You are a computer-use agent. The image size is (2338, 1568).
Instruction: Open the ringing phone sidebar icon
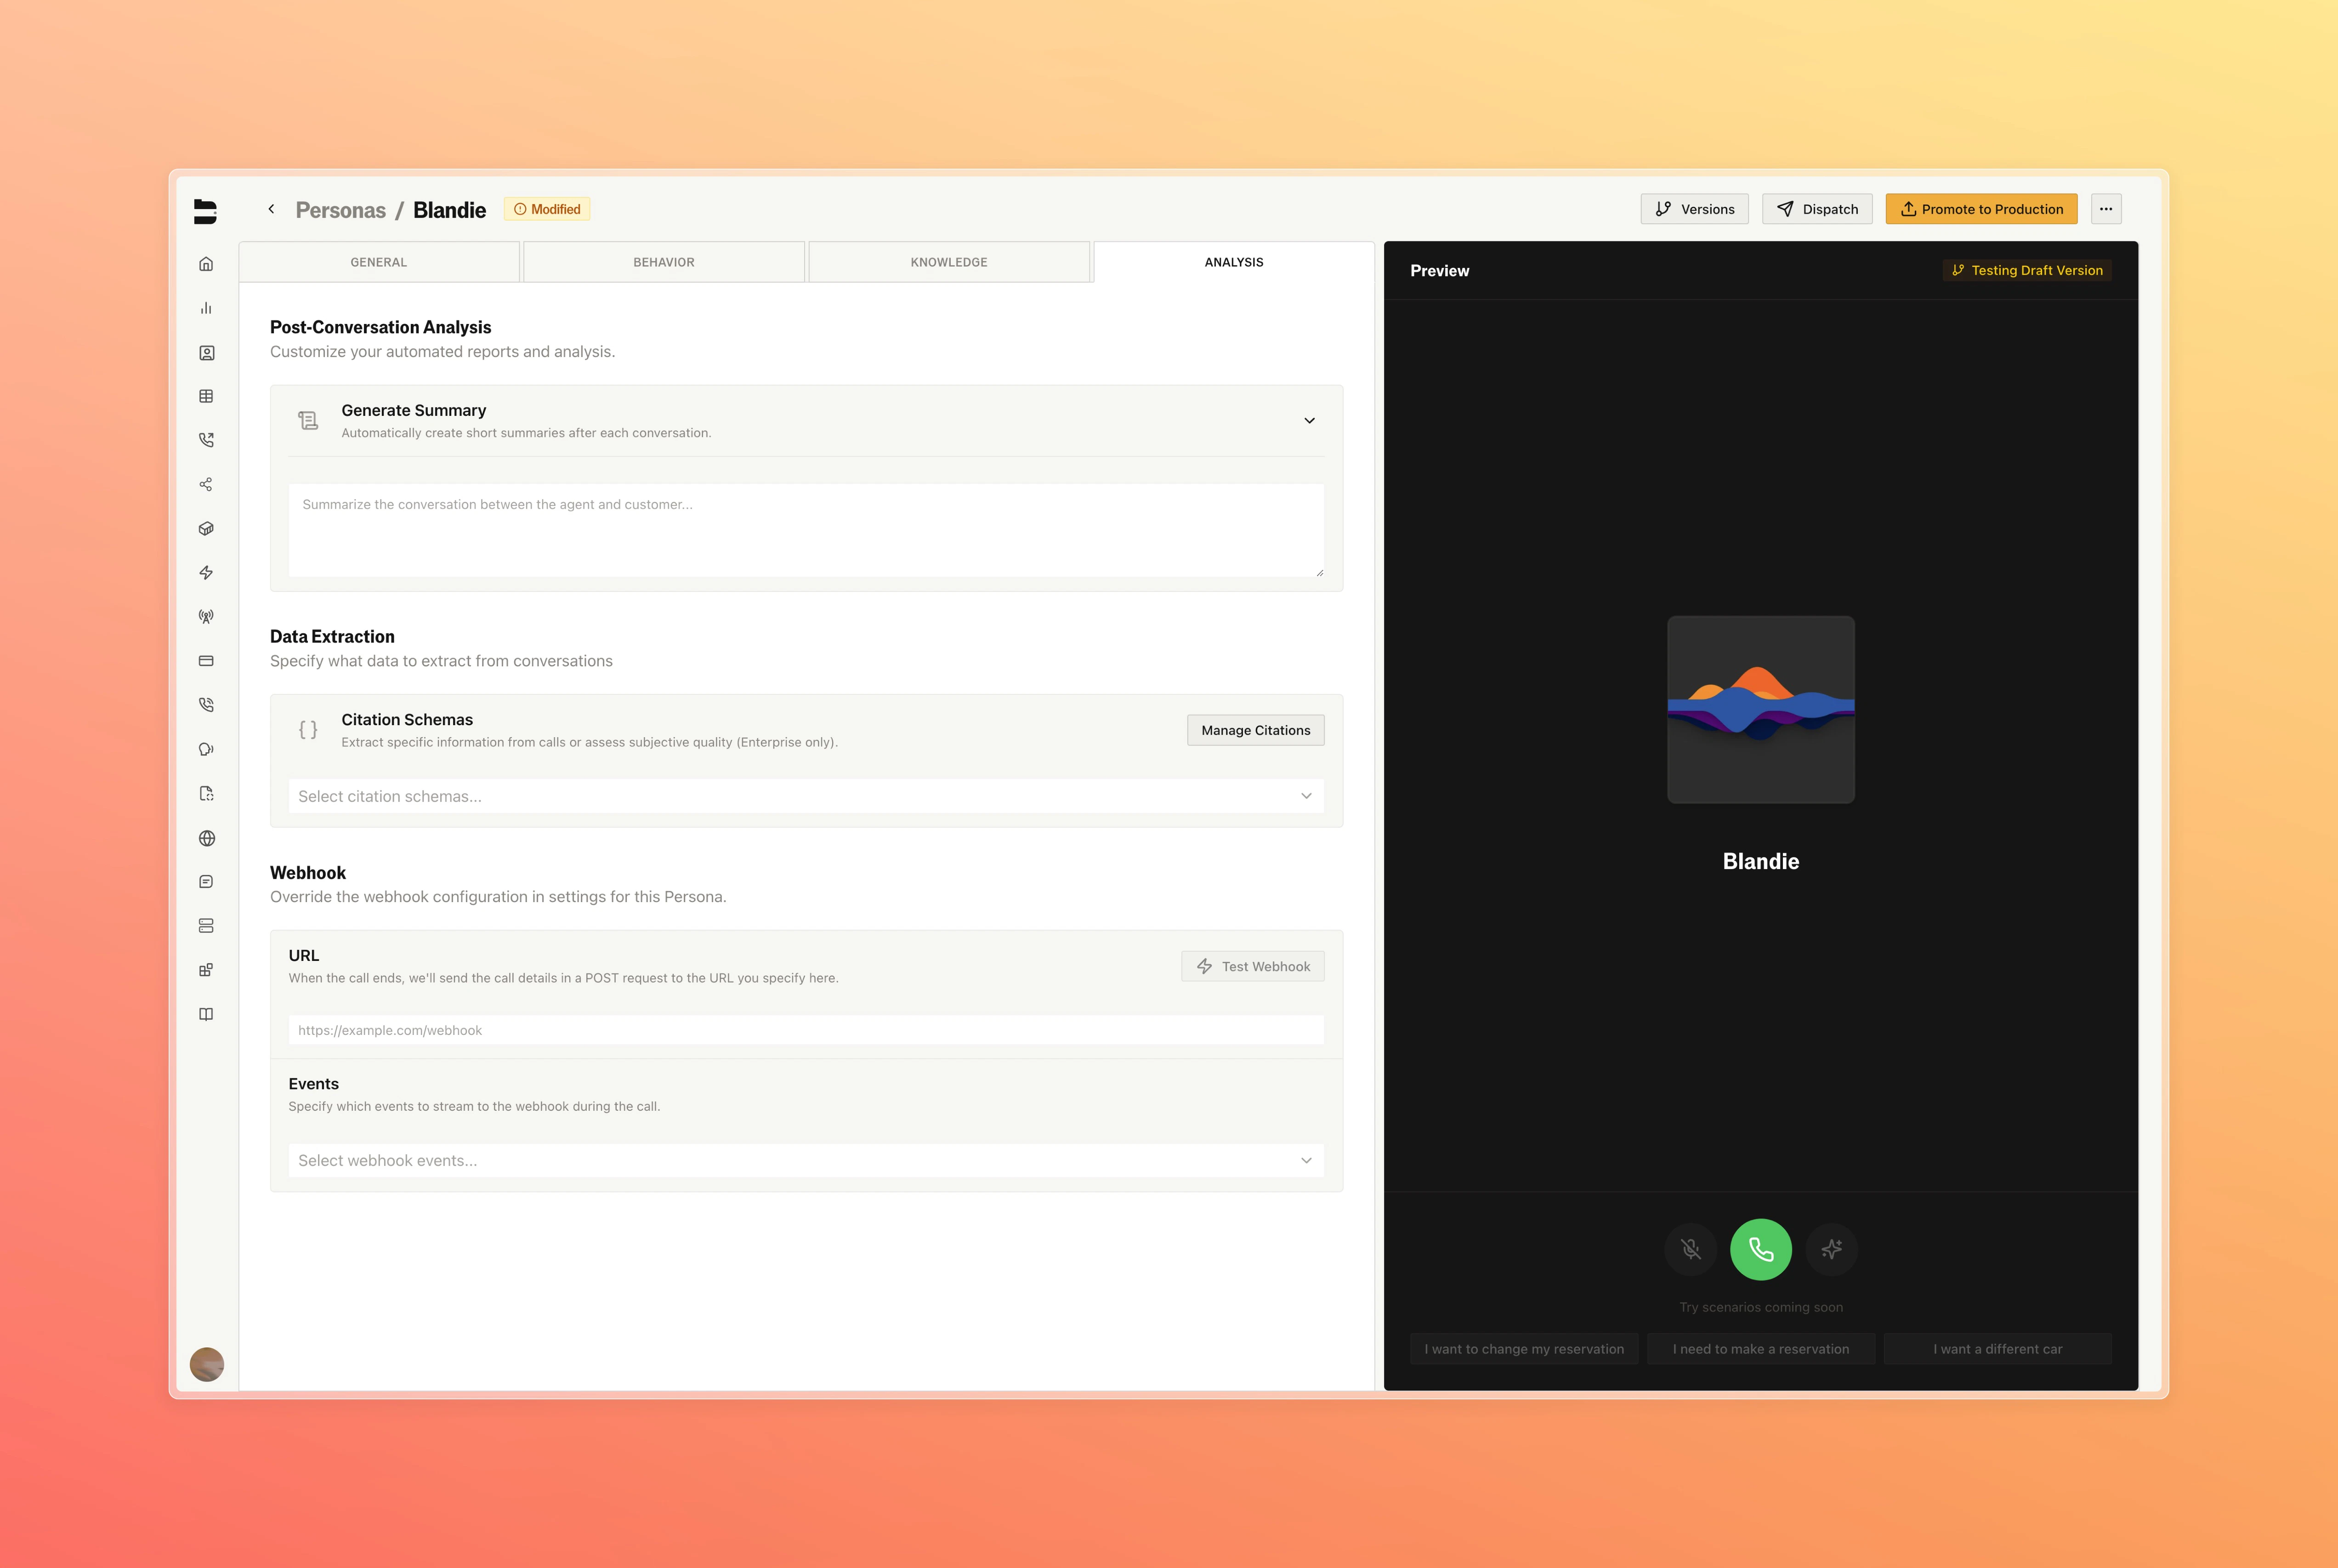206,705
